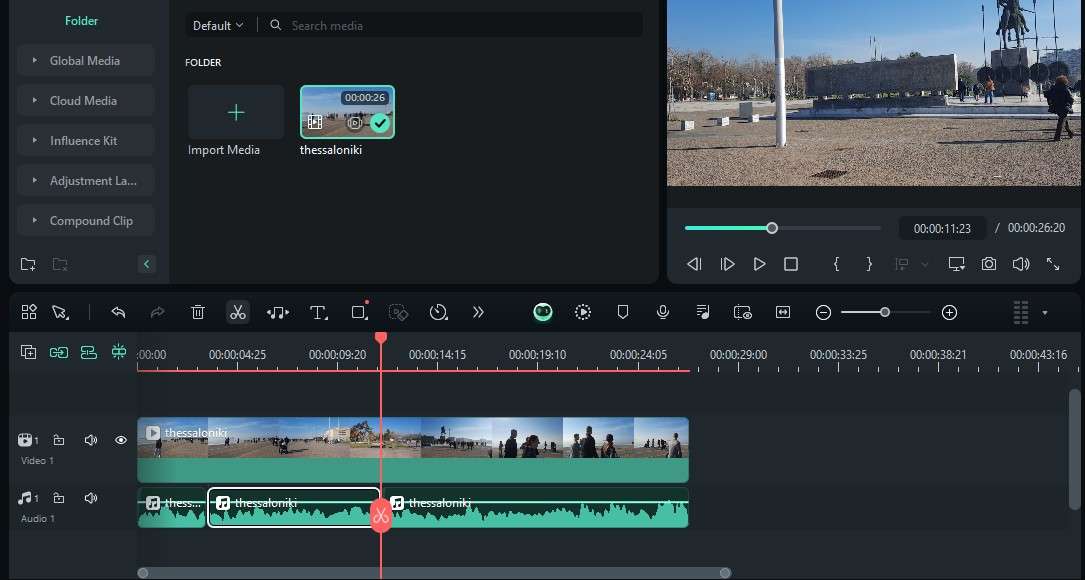The width and height of the screenshot is (1085, 580).
Task: Split clip with scissors tool
Action: [238, 312]
